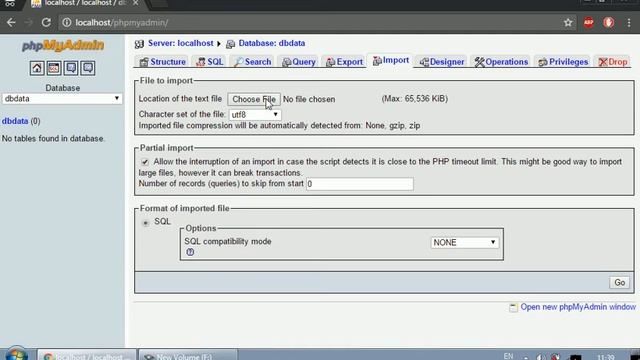Click the database icon beside Database: dbdata
Screen dimensions: 640x360
[x=231, y=44]
